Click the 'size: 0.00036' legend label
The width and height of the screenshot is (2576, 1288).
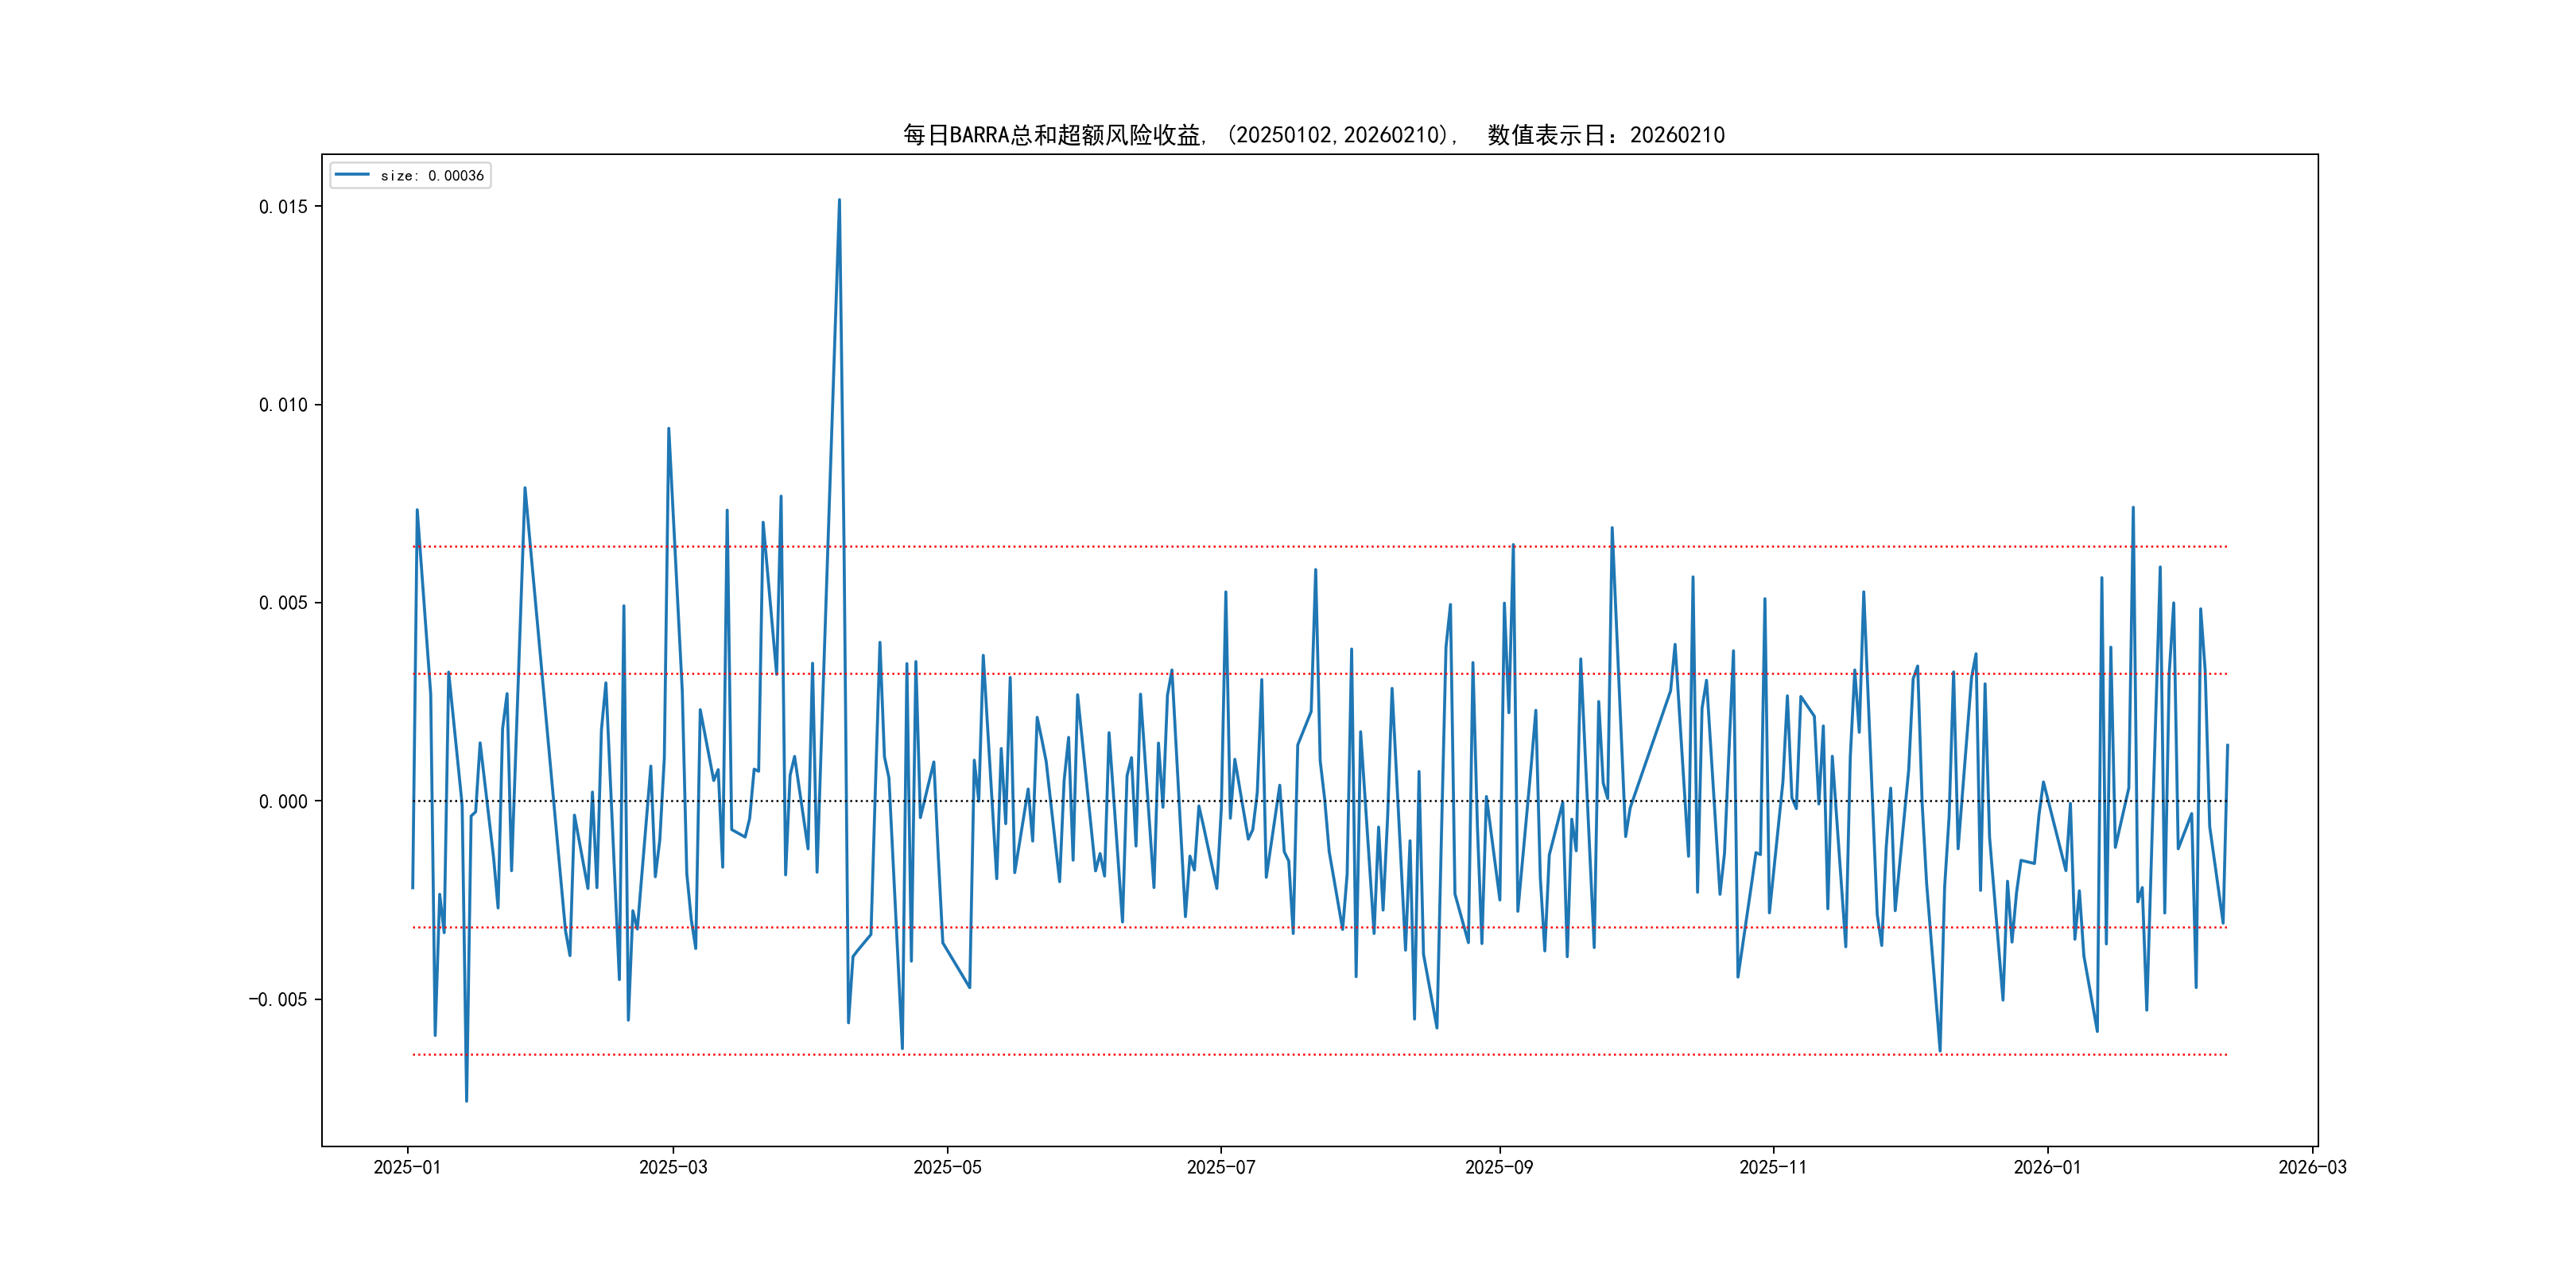(x=432, y=176)
